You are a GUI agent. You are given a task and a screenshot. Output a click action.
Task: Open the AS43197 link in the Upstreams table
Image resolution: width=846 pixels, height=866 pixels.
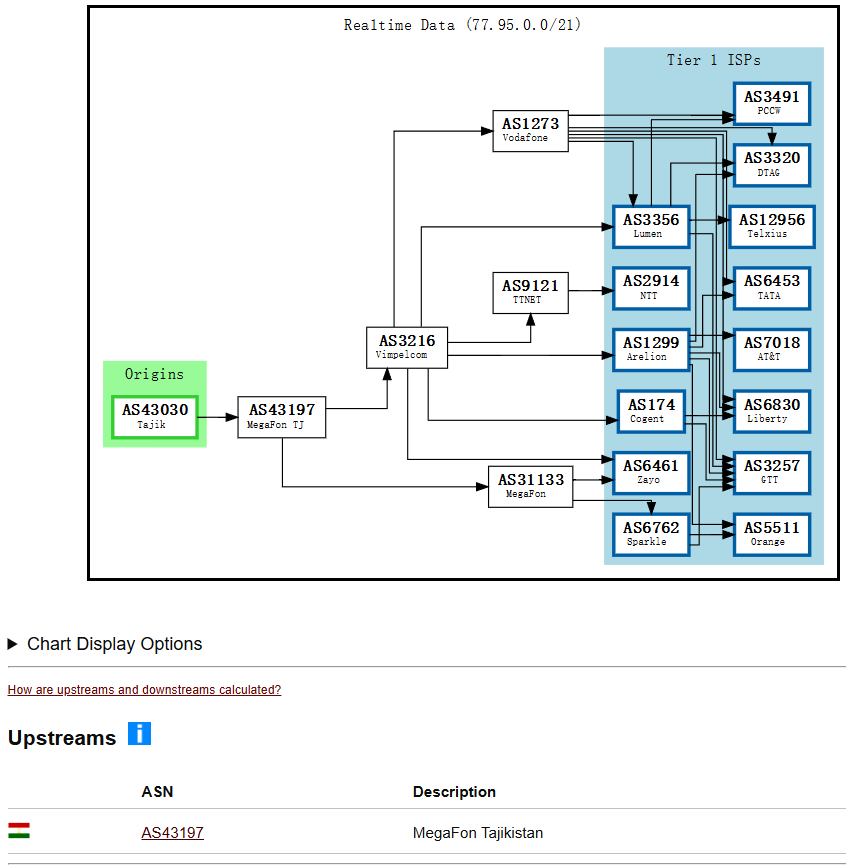[x=172, y=832]
